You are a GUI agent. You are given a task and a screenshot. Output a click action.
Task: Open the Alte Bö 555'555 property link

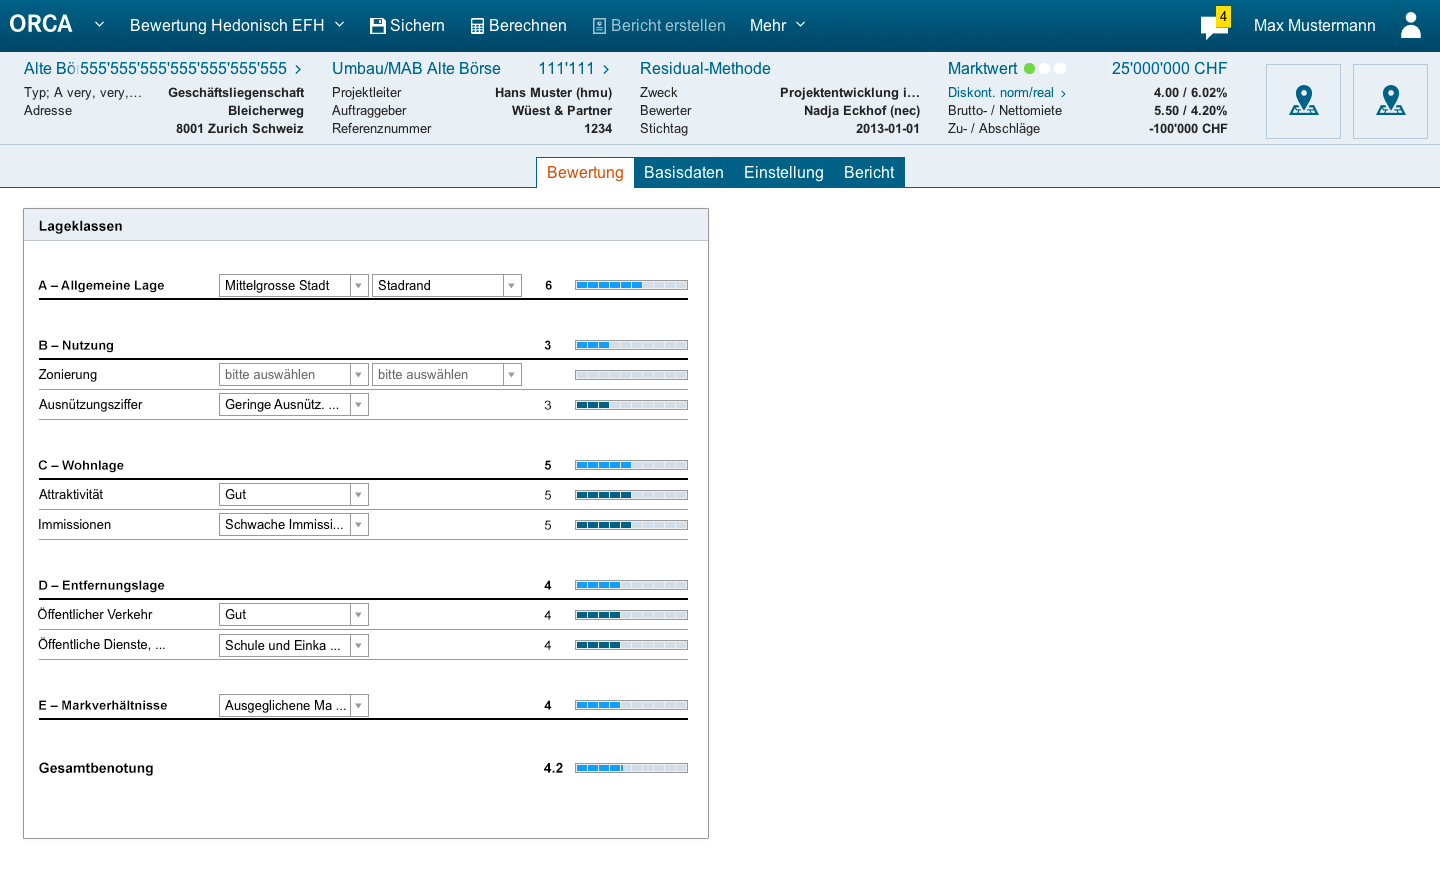(163, 68)
